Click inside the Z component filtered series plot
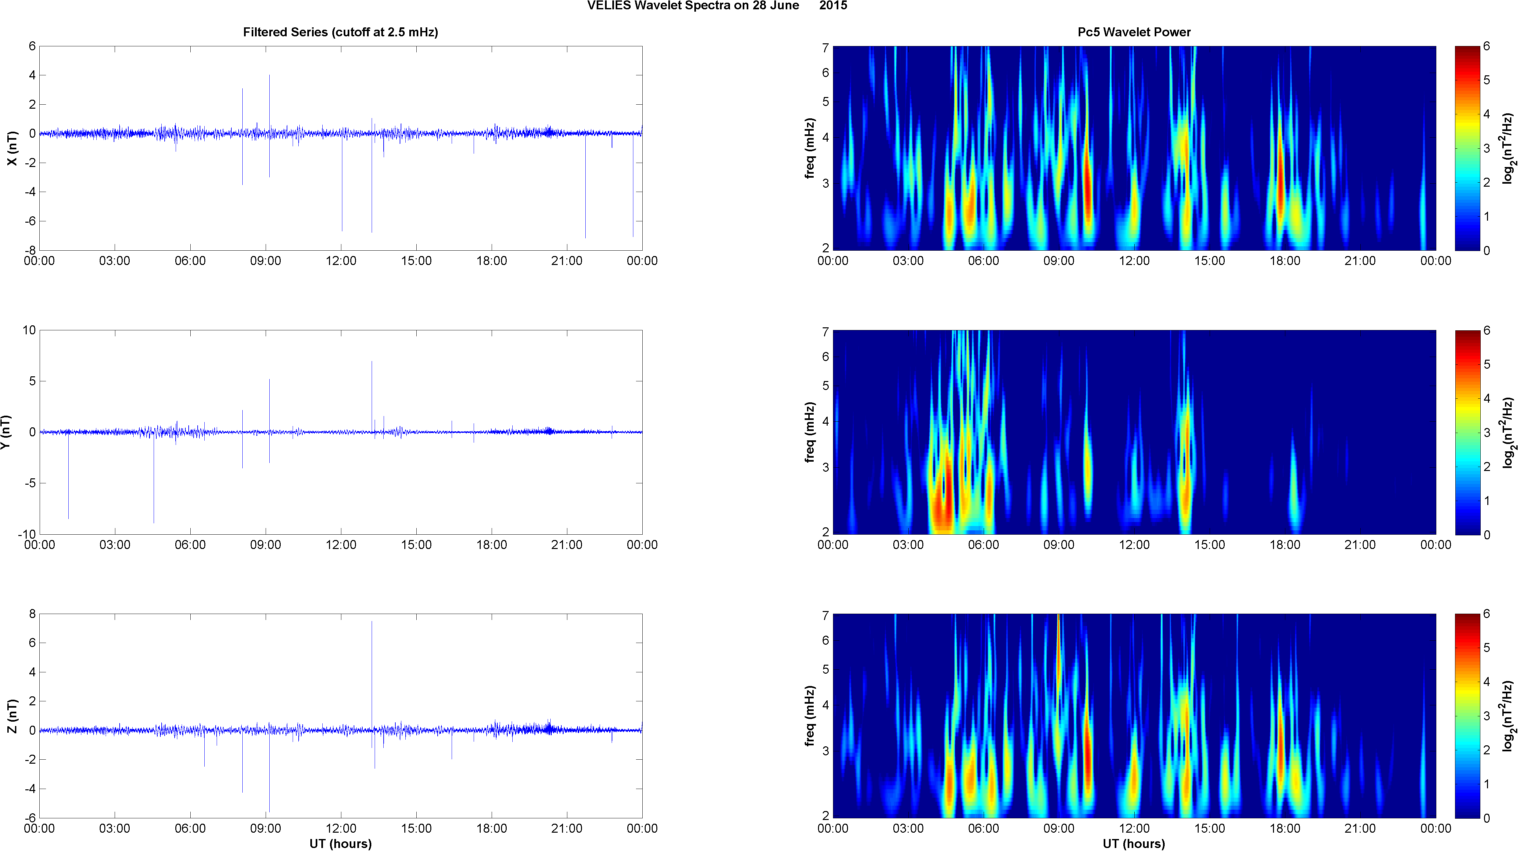This screenshot has height=851, width=1518. (340, 716)
